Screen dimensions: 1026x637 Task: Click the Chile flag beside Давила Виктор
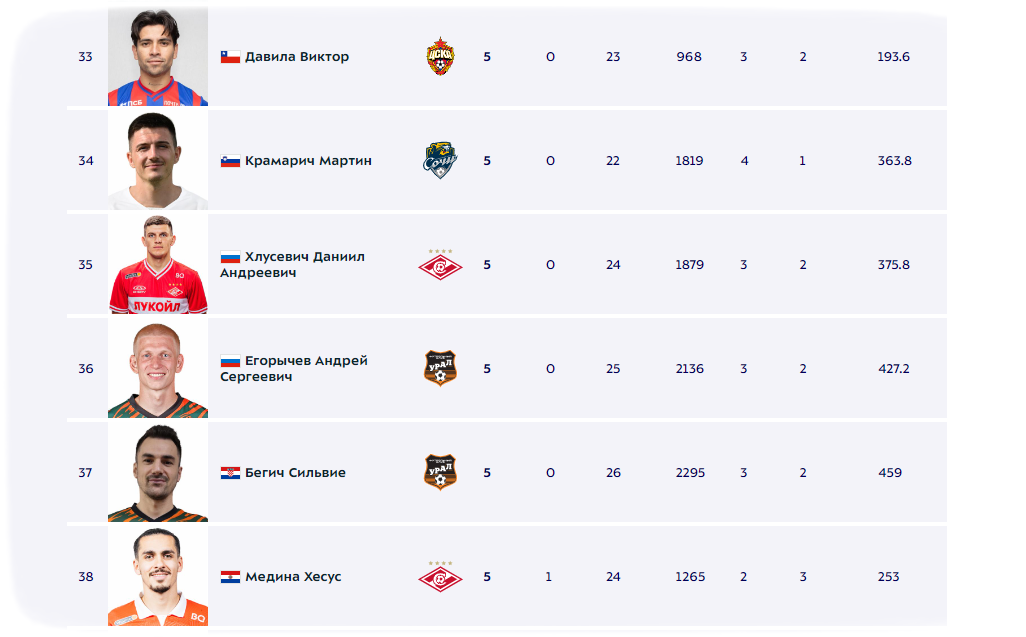coord(230,57)
